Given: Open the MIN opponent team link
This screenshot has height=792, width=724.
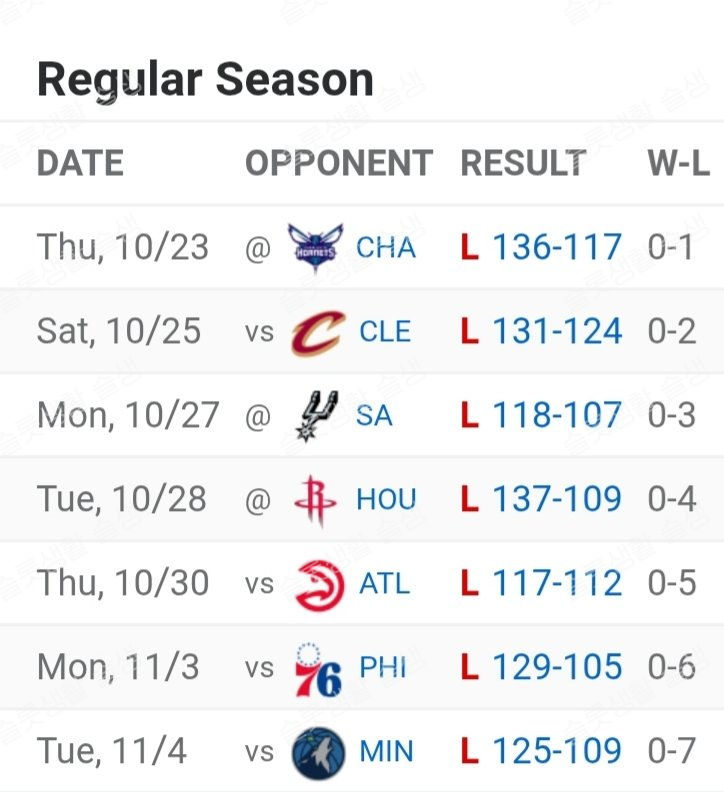Looking at the screenshot, I should tap(386, 751).
